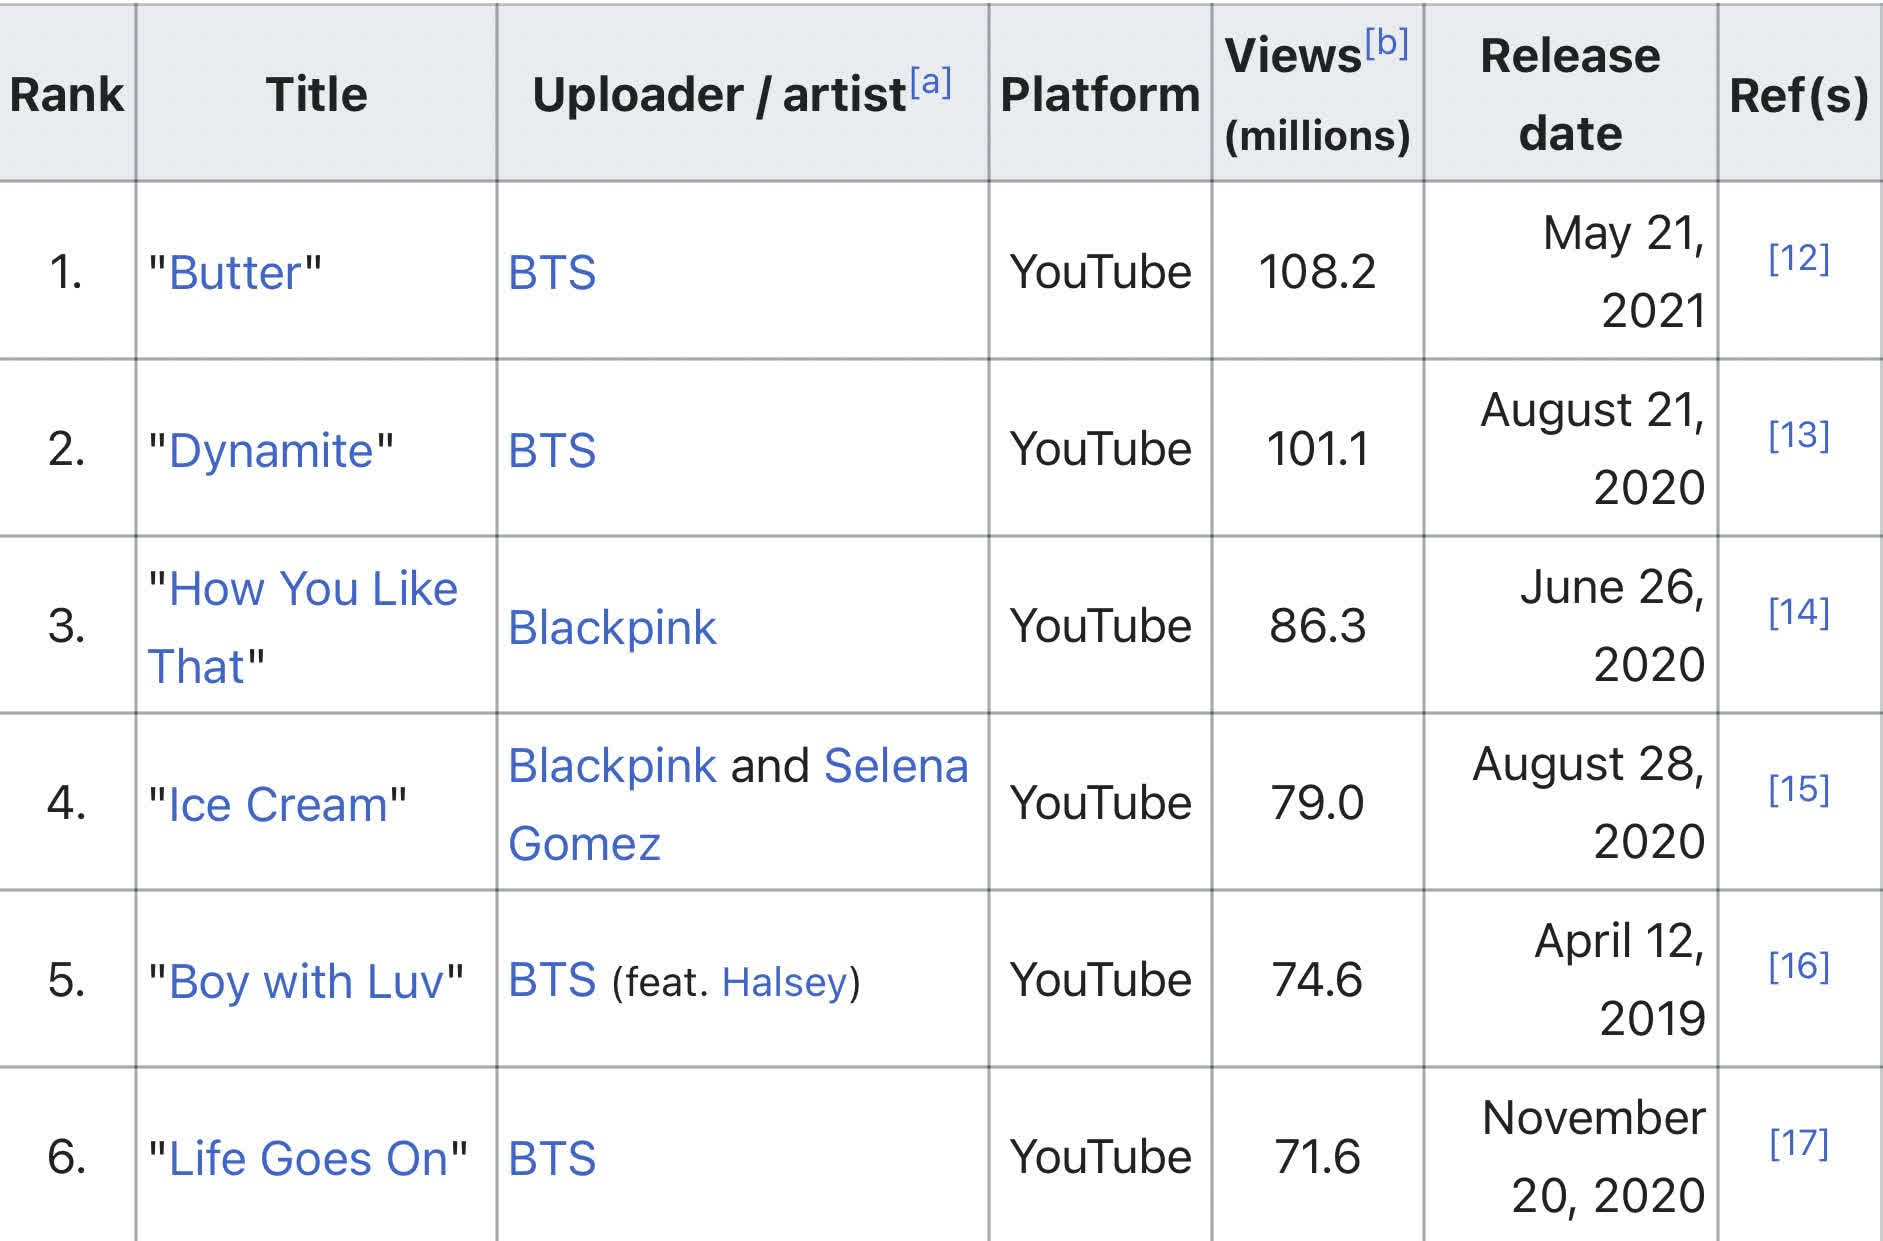Open the "Boy with Luv" link

coord(306,981)
